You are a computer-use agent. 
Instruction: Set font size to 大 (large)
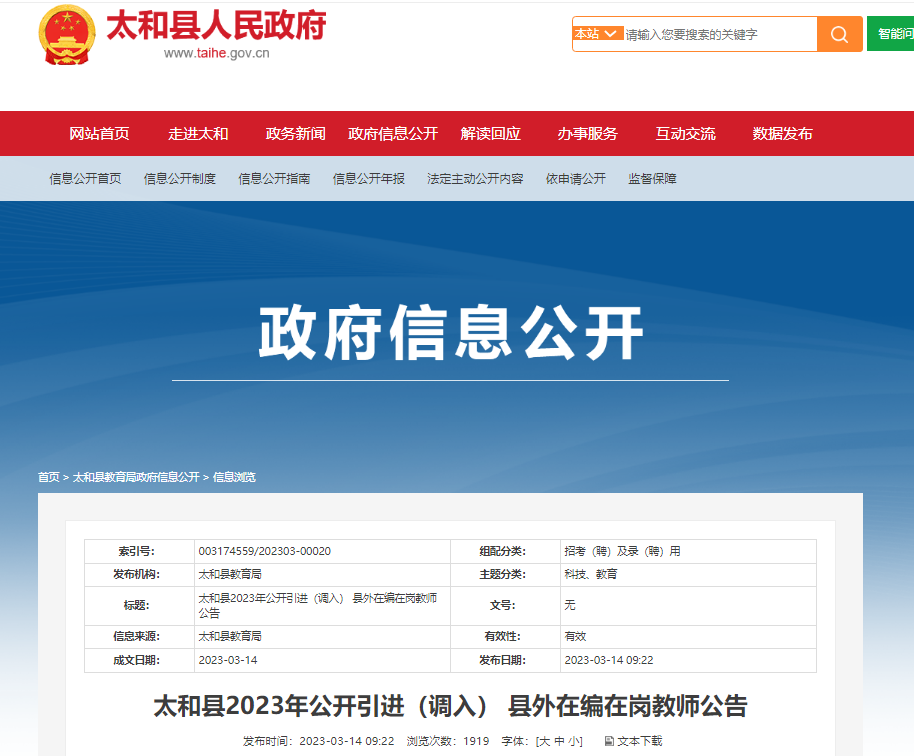544,741
